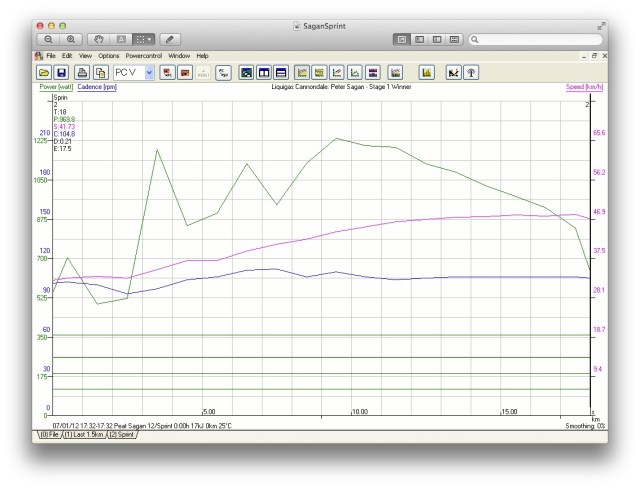Open the Options menu
The height and width of the screenshot is (488, 640).
coord(108,56)
